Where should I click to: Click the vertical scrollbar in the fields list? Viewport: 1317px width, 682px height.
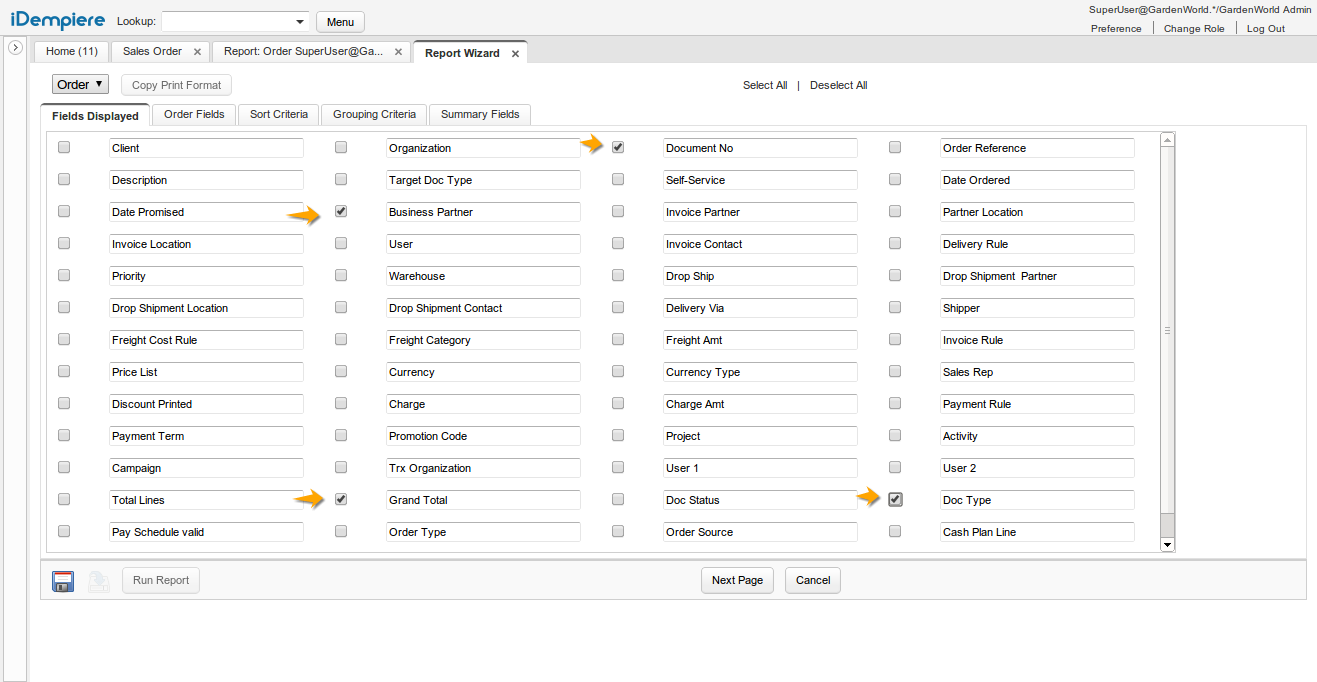pos(1167,330)
